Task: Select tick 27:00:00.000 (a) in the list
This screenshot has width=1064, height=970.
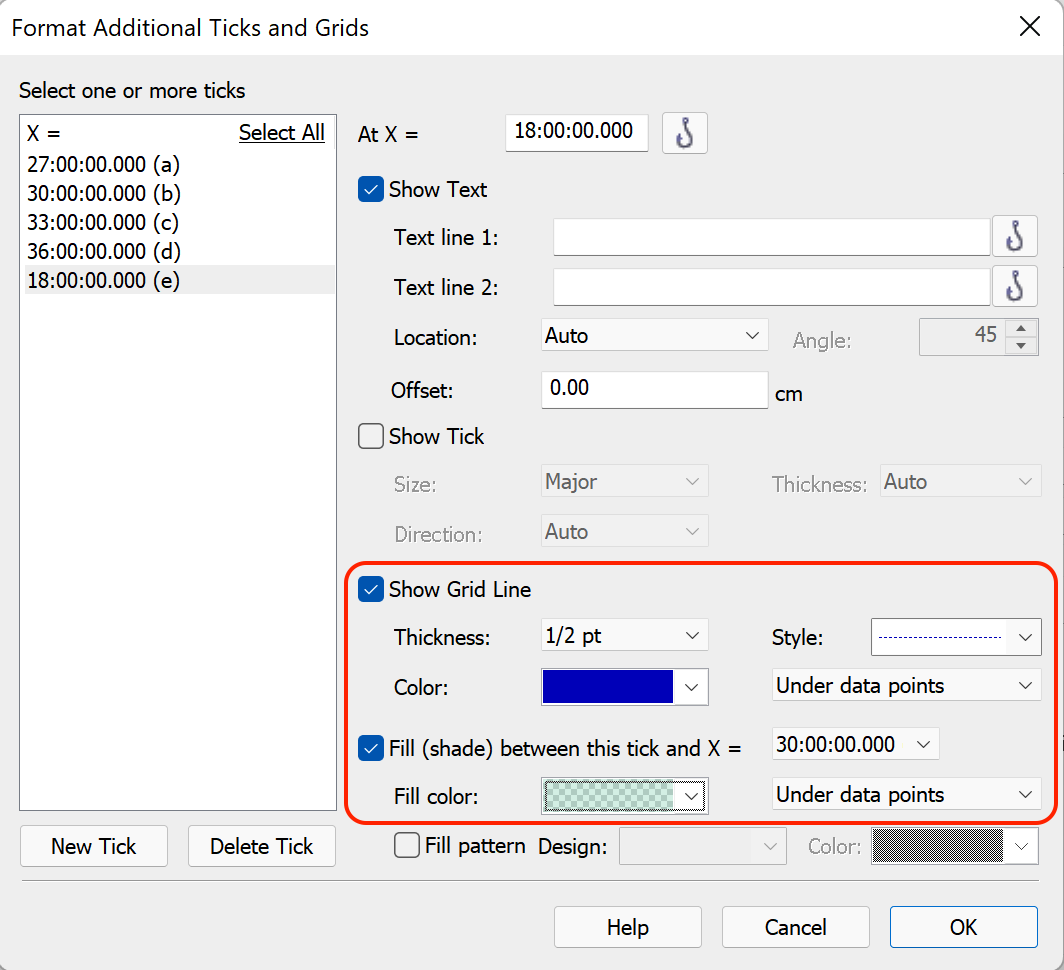Action: point(104,164)
